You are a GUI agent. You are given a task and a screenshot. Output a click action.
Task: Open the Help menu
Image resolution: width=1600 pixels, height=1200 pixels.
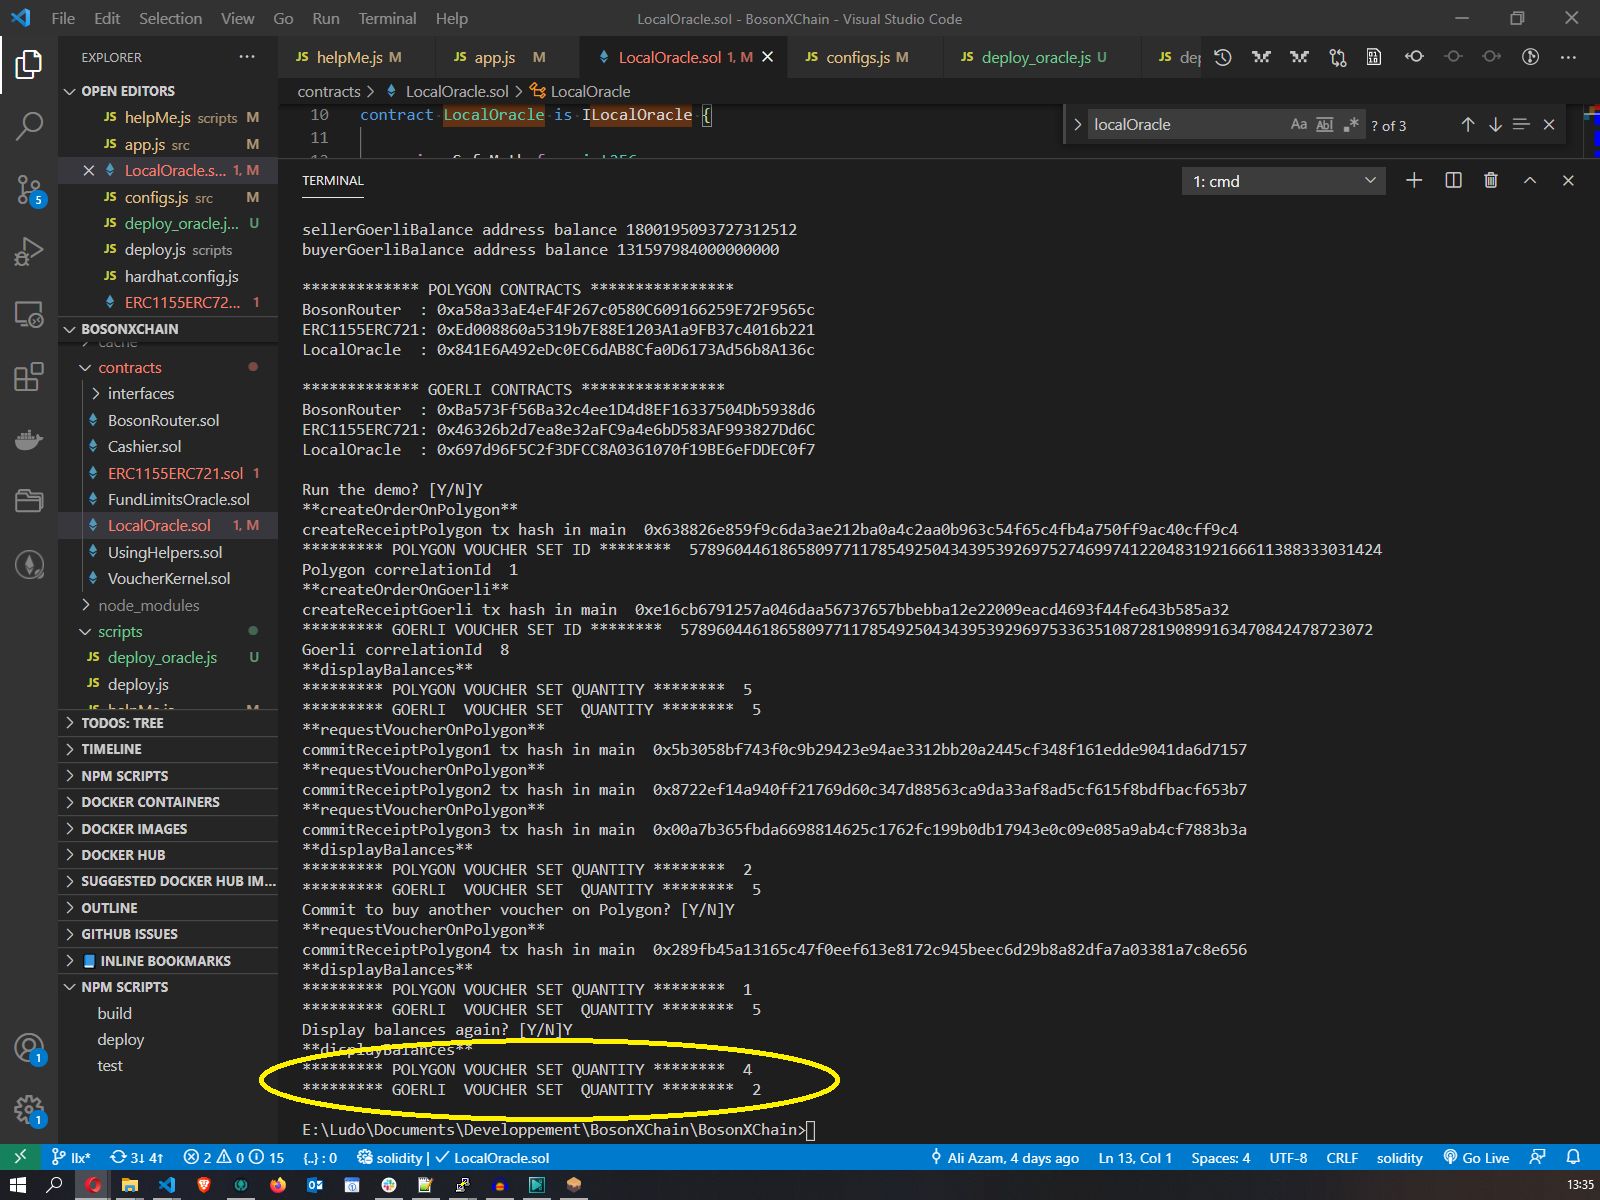(x=451, y=18)
